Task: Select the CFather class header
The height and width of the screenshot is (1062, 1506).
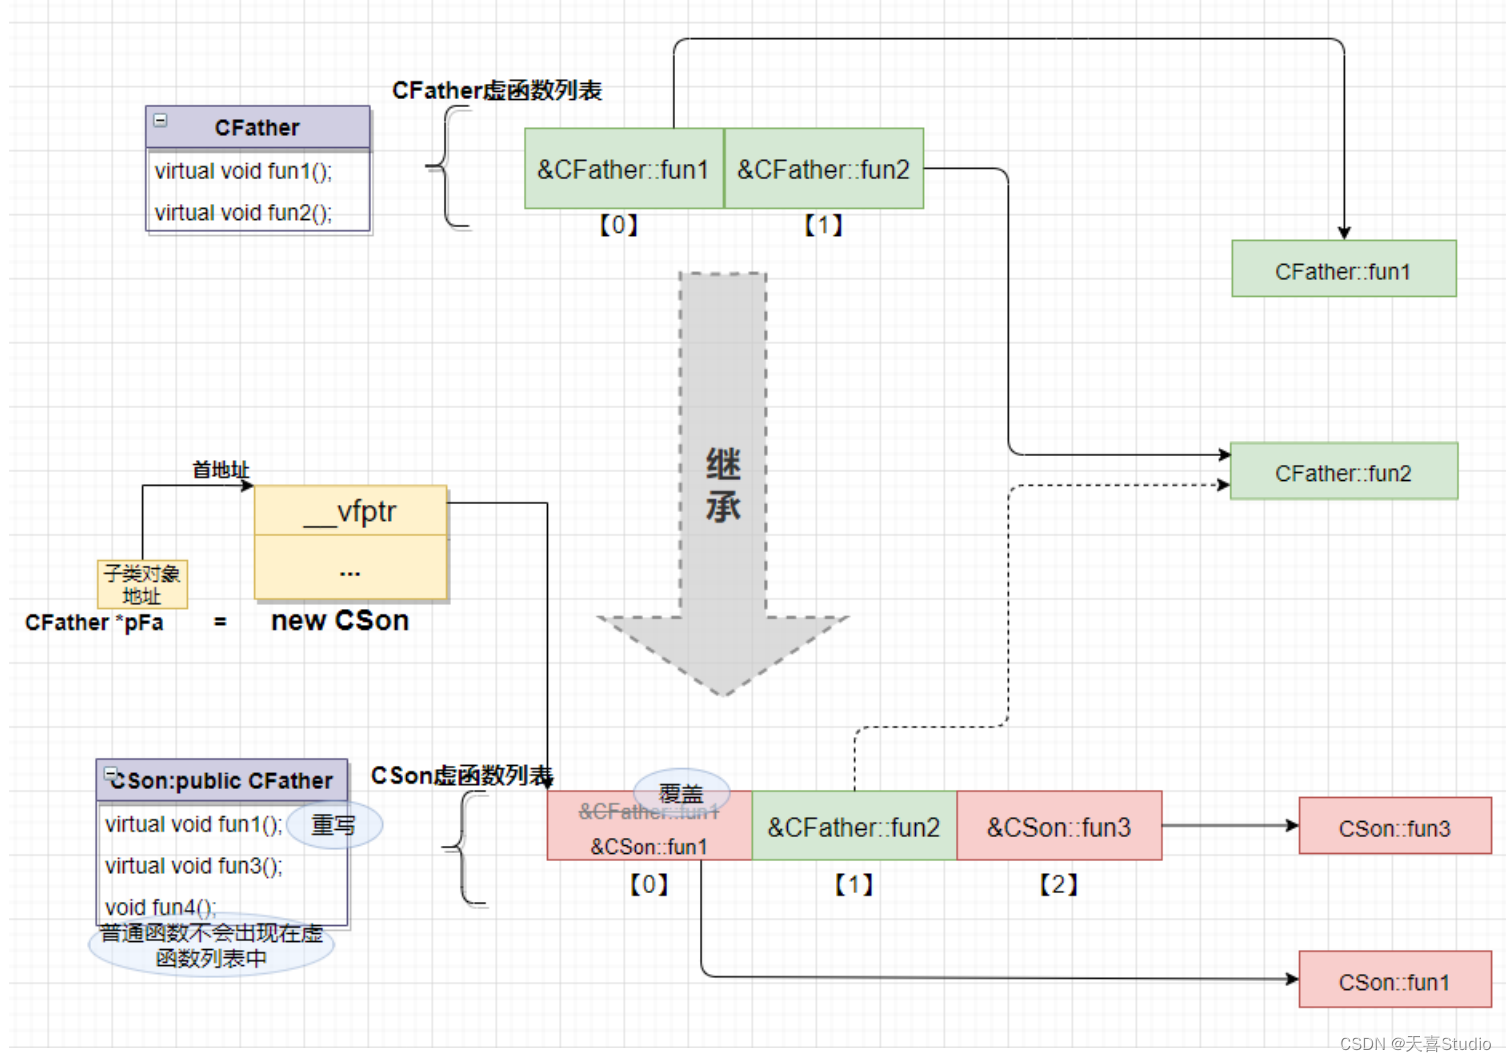Action: [x=258, y=128]
